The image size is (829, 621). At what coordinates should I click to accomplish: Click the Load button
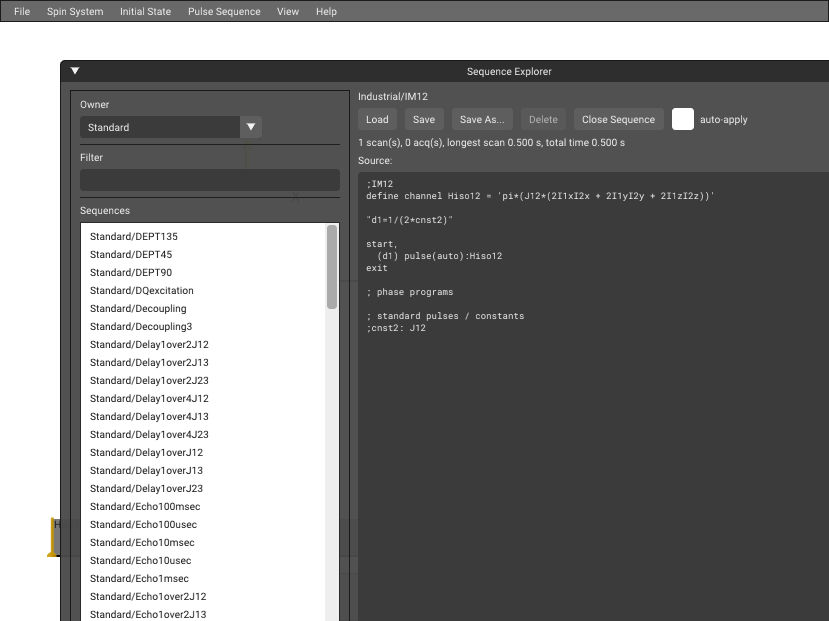377,119
